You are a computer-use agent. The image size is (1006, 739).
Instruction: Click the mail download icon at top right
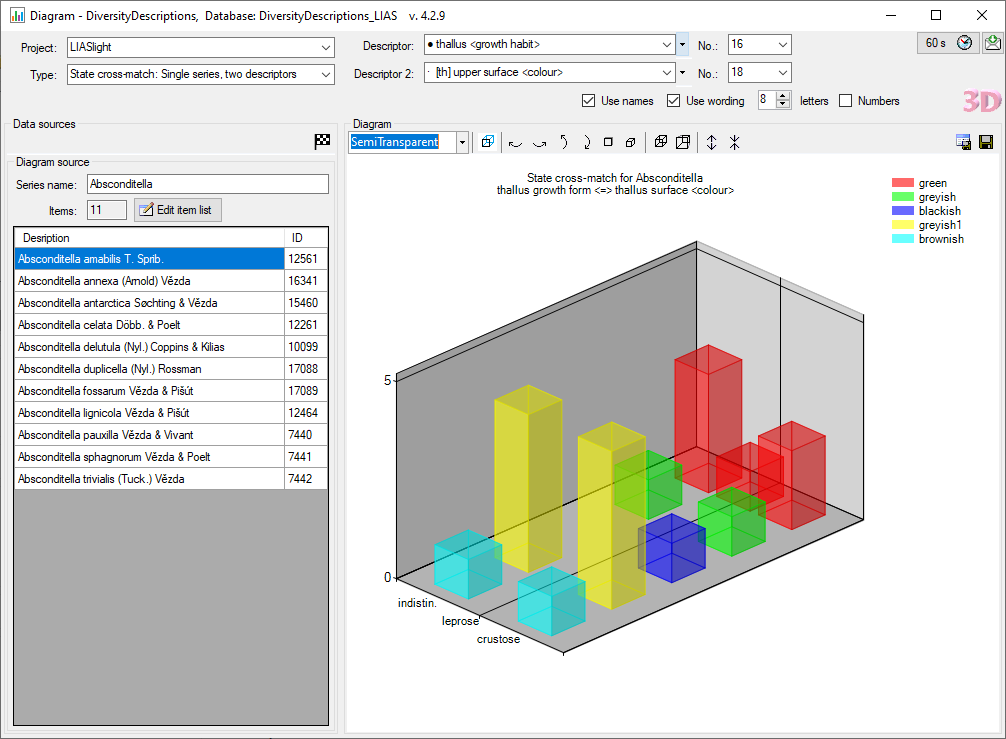click(x=993, y=43)
